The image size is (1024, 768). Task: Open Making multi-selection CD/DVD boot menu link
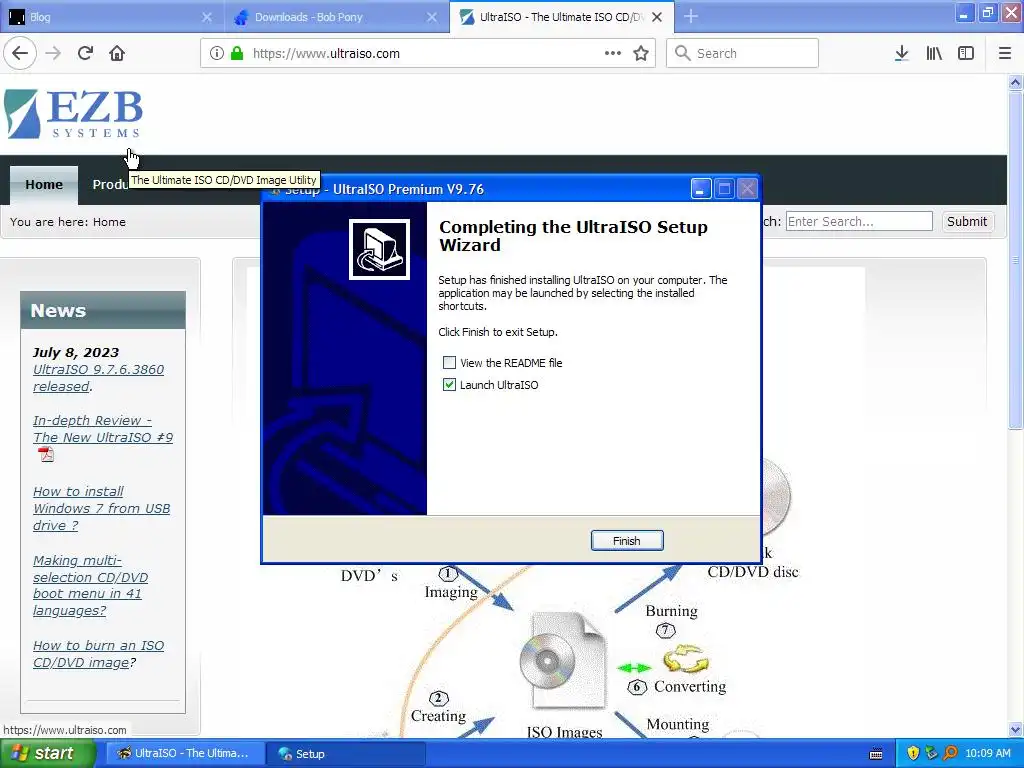[x=90, y=586]
